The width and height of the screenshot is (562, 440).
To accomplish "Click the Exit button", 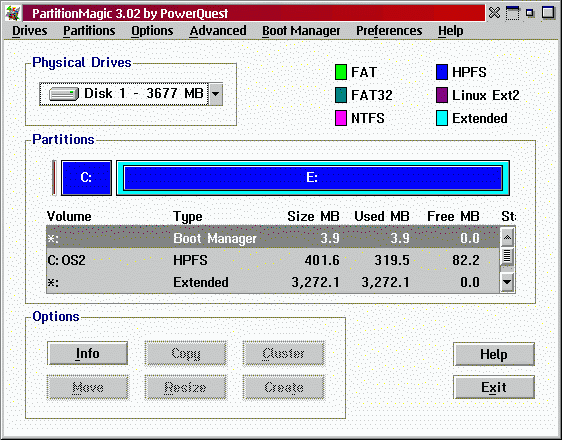I will pos(494,387).
